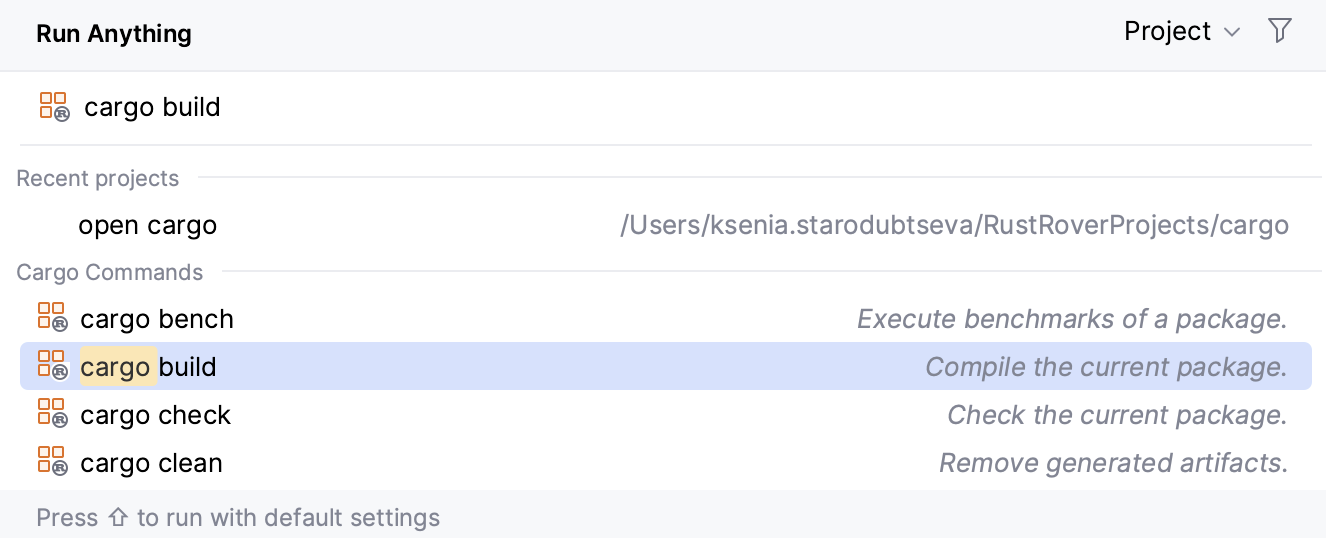Viewport: 1326px width, 538px height.
Task: Open the Project scope dropdown
Action: (x=1168, y=32)
